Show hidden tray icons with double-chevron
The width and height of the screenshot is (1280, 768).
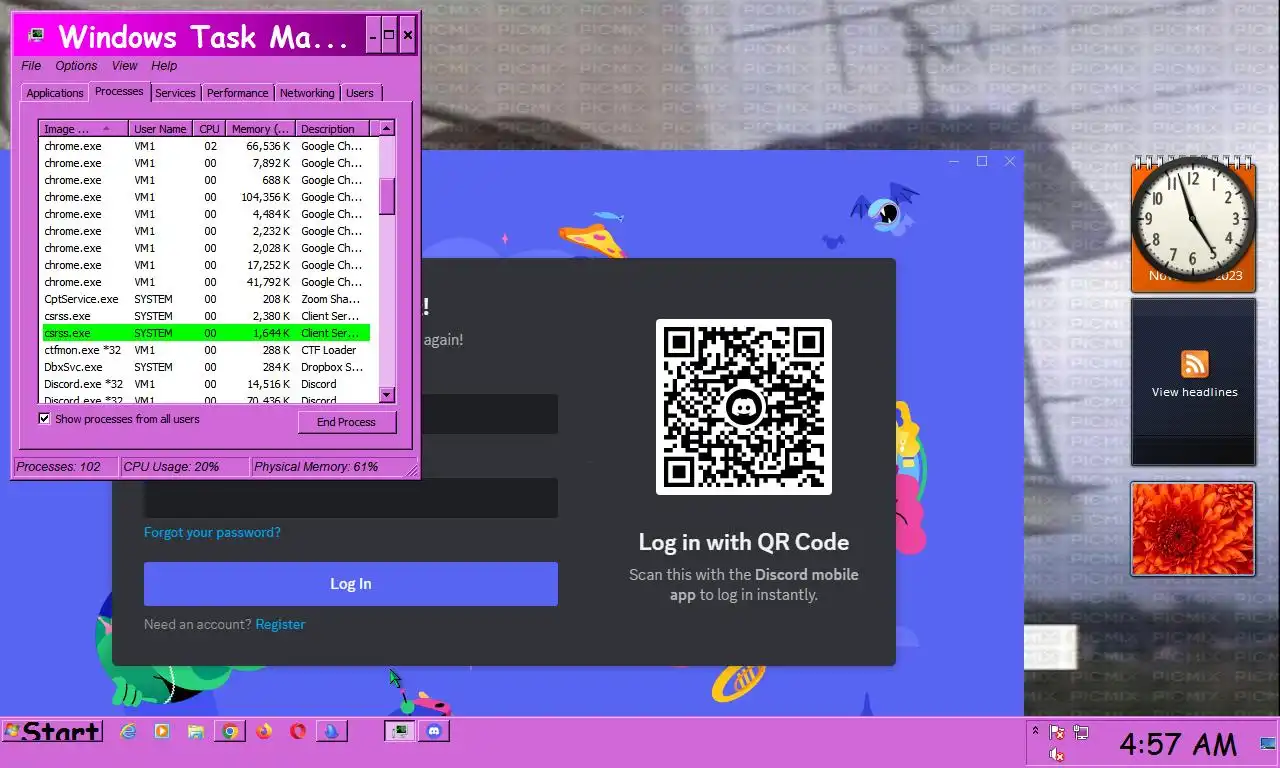tap(1035, 731)
